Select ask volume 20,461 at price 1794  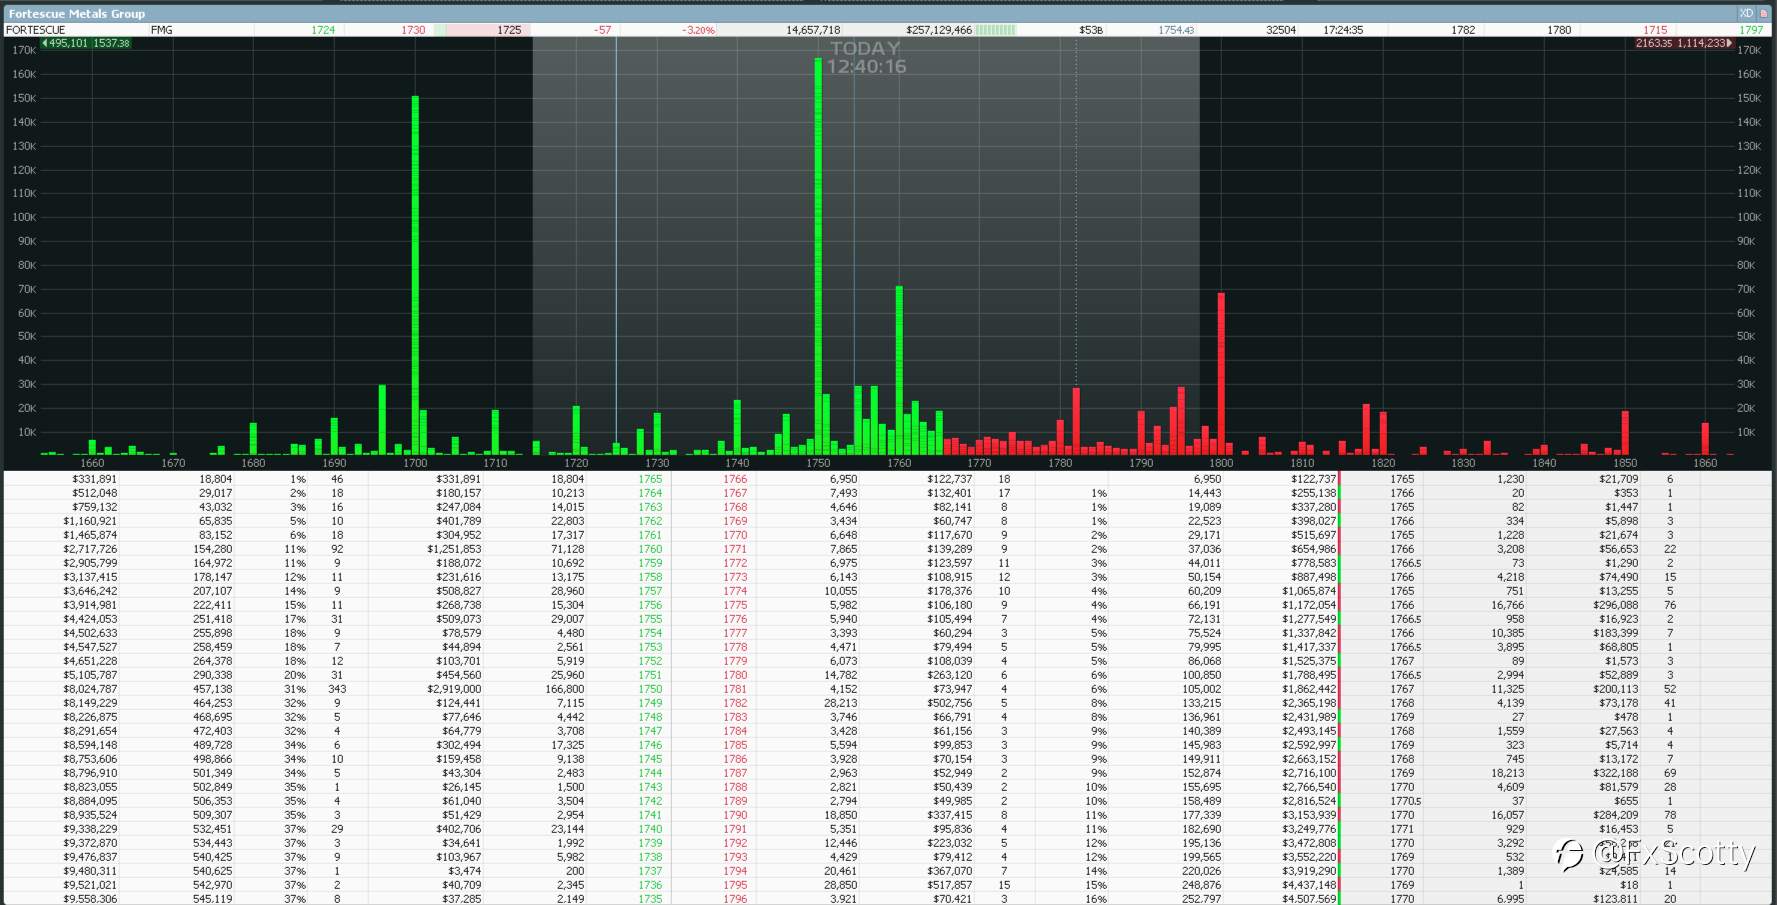840,871
